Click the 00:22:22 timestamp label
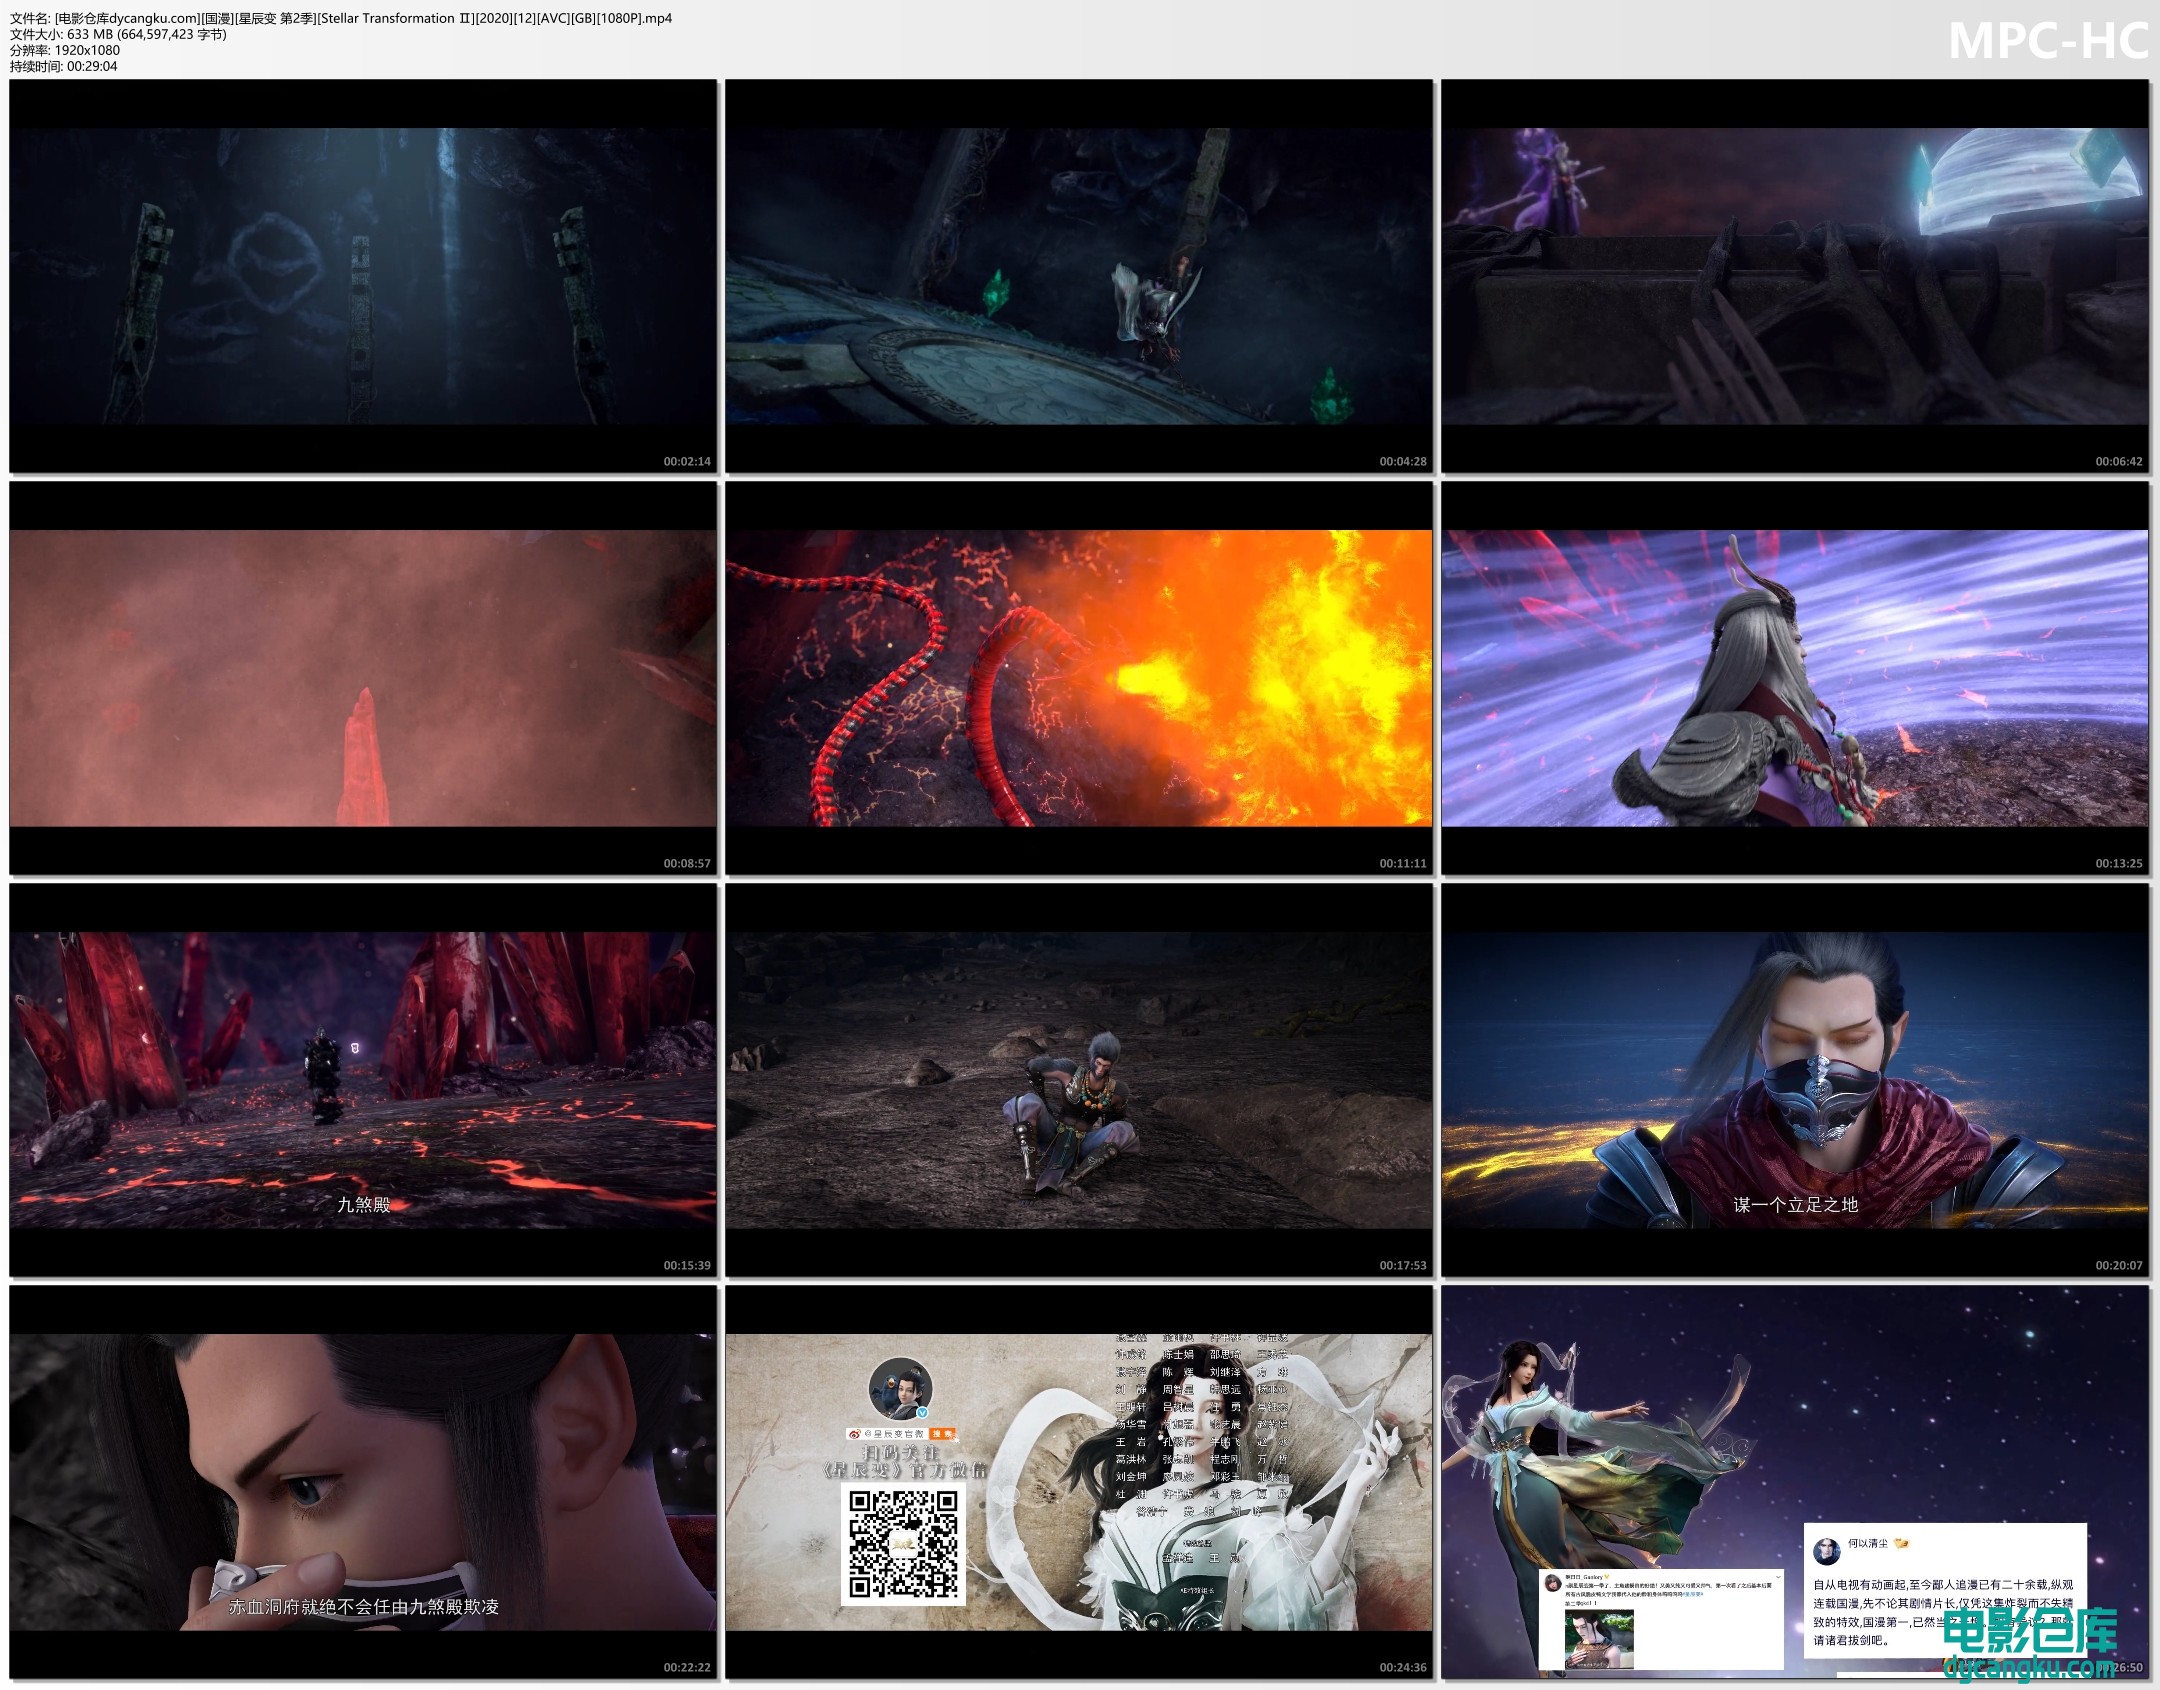The width and height of the screenshot is (2160, 1690). (686, 1667)
